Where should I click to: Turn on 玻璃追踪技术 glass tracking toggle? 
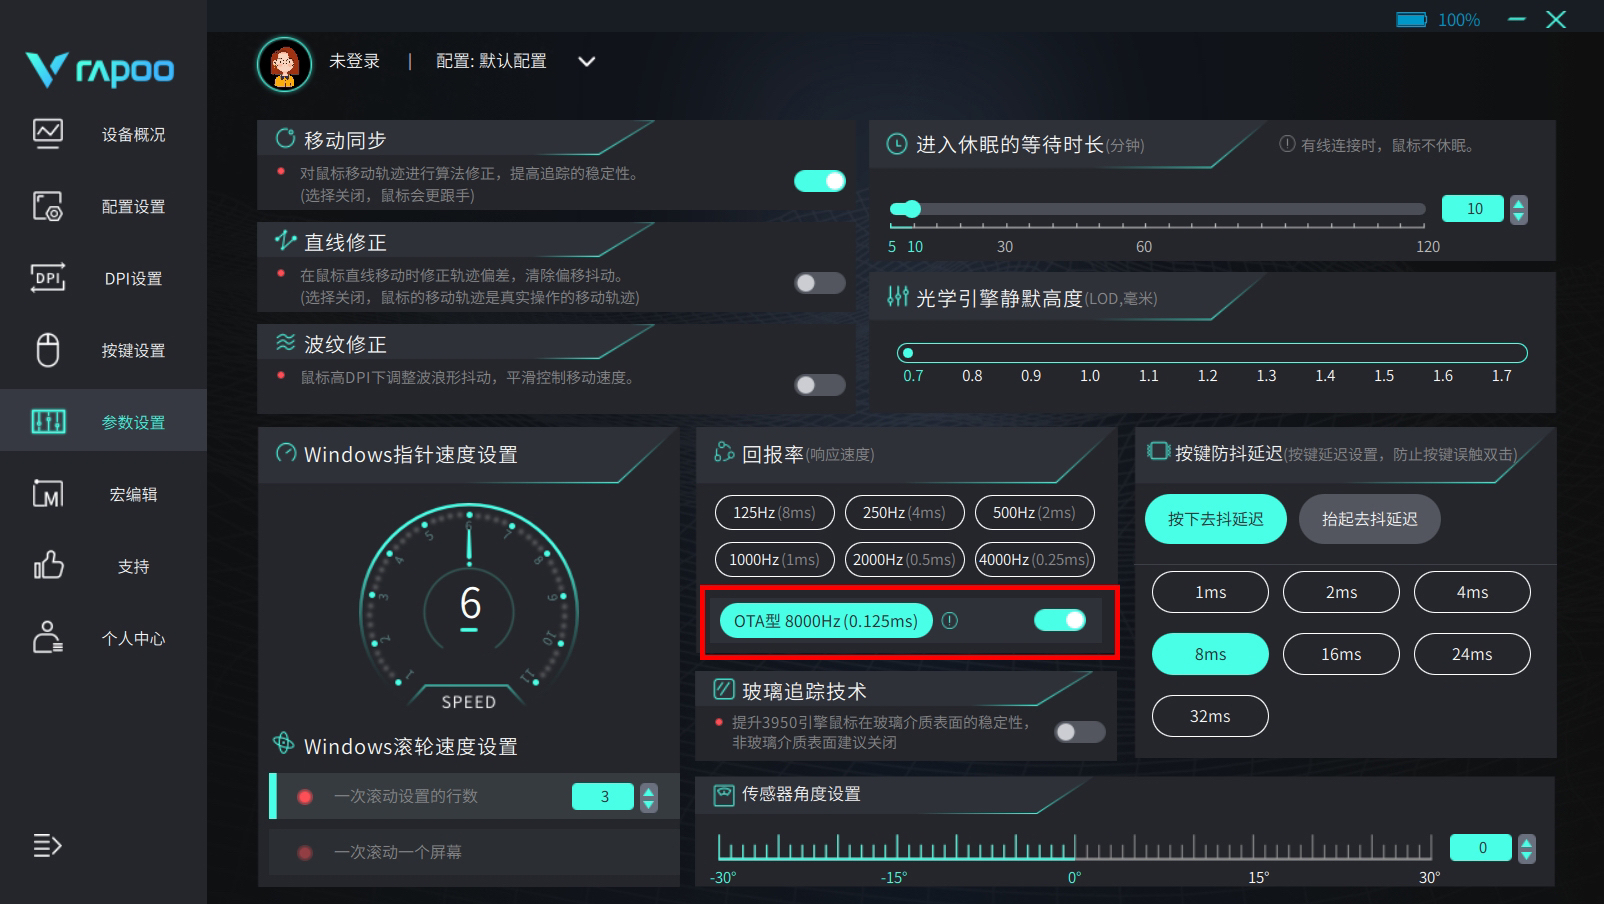(1080, 732)
